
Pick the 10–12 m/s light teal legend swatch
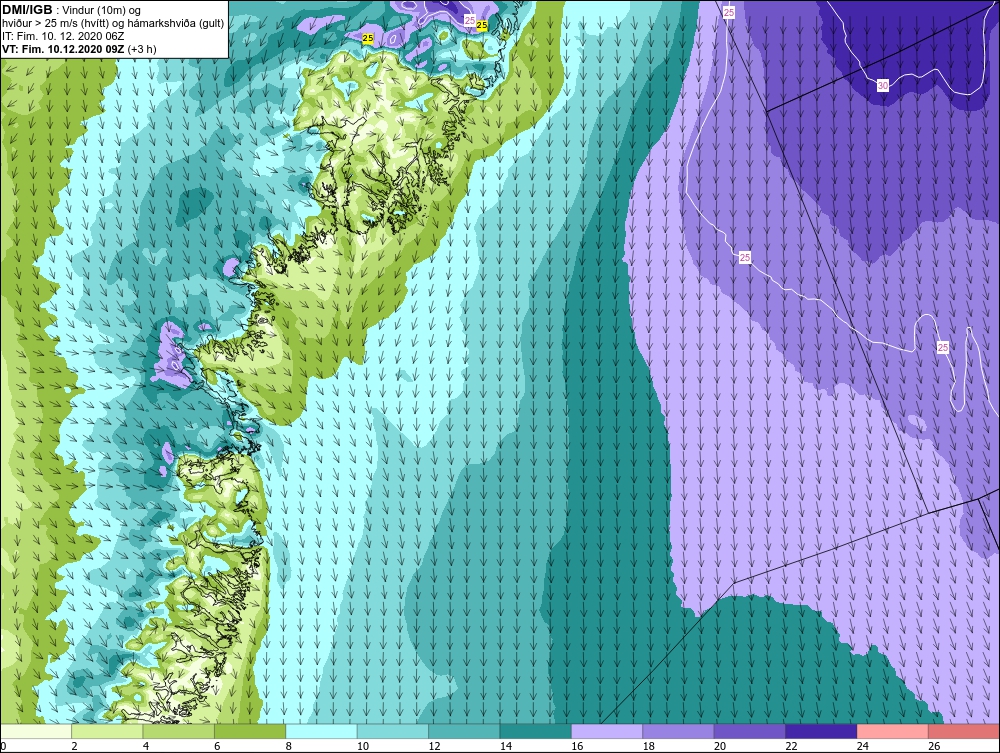(x=393, y=731)
